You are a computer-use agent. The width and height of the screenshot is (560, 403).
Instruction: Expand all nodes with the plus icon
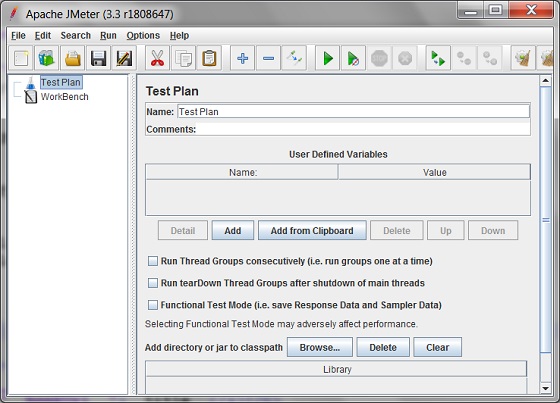coord(242,58)
